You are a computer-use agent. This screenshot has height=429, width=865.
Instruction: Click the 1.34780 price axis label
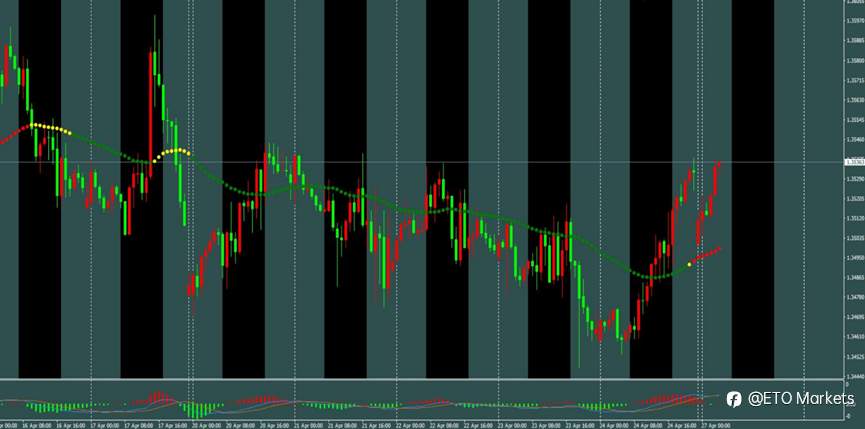855,297
